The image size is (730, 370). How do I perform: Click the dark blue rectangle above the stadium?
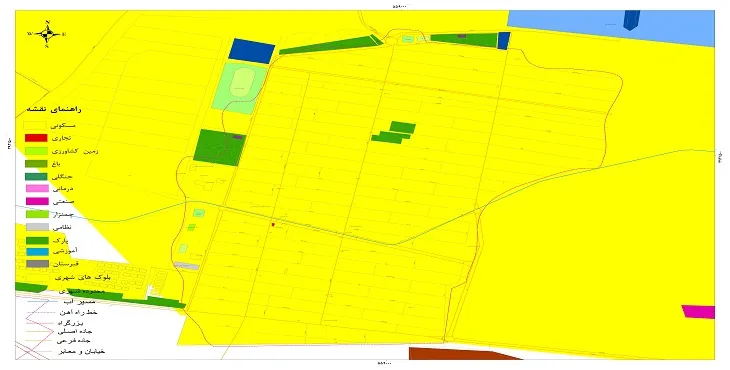coord(252,51)
